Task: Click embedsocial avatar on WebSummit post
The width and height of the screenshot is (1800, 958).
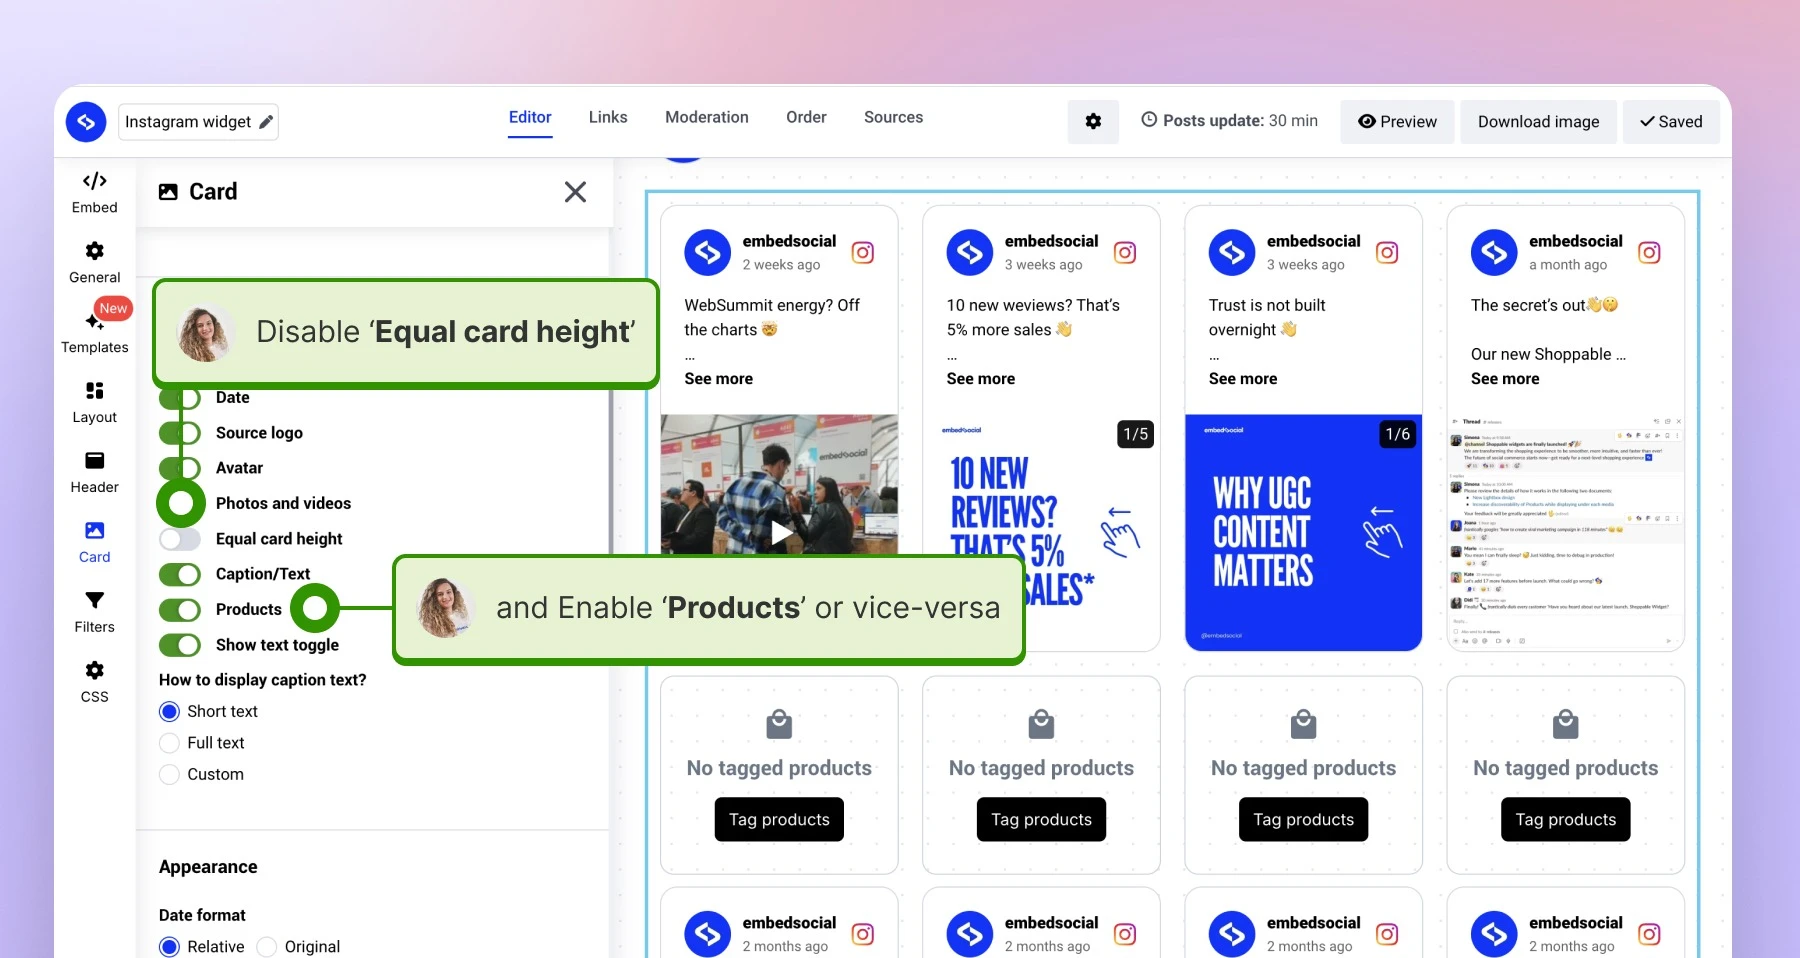Action: 708,253
